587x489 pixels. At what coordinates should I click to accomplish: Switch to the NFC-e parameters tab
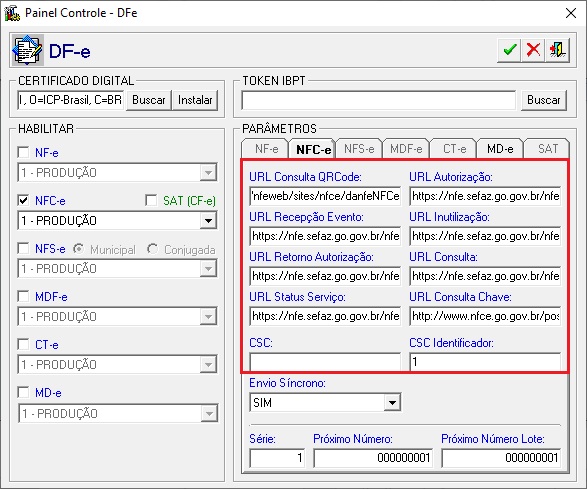(313, 149)
